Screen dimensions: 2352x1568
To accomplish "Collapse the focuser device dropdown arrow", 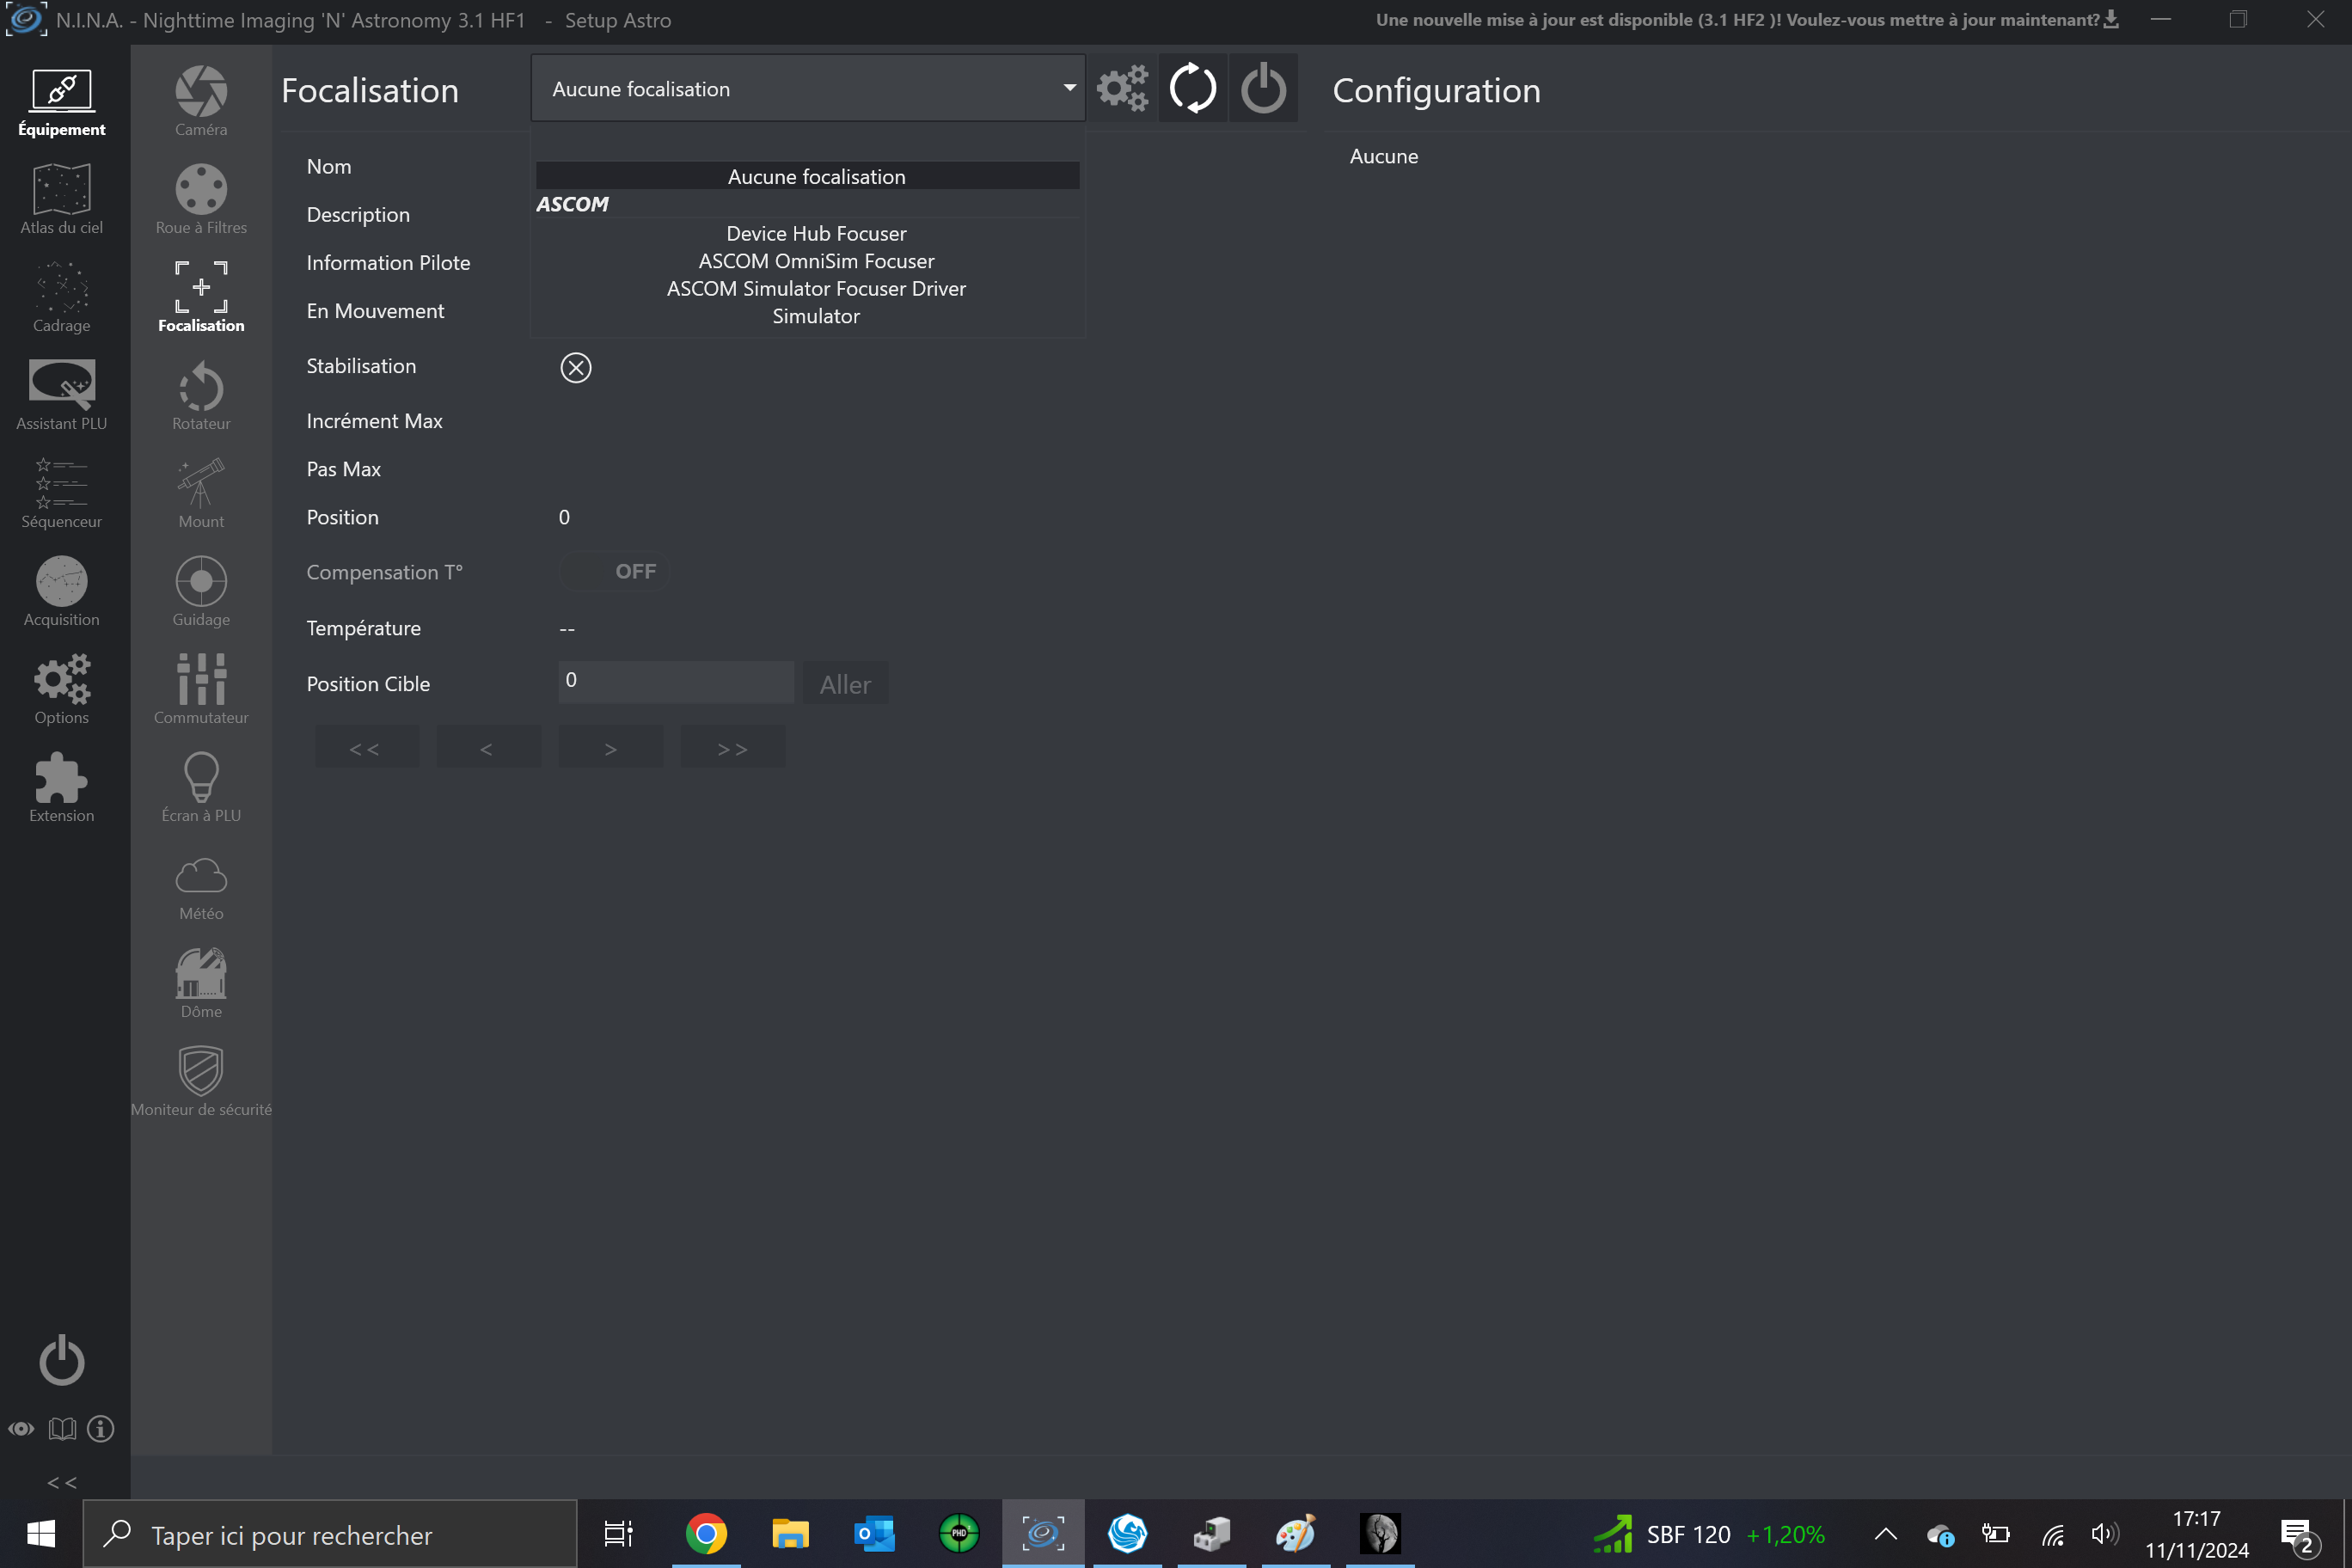I will (1069, 88).
